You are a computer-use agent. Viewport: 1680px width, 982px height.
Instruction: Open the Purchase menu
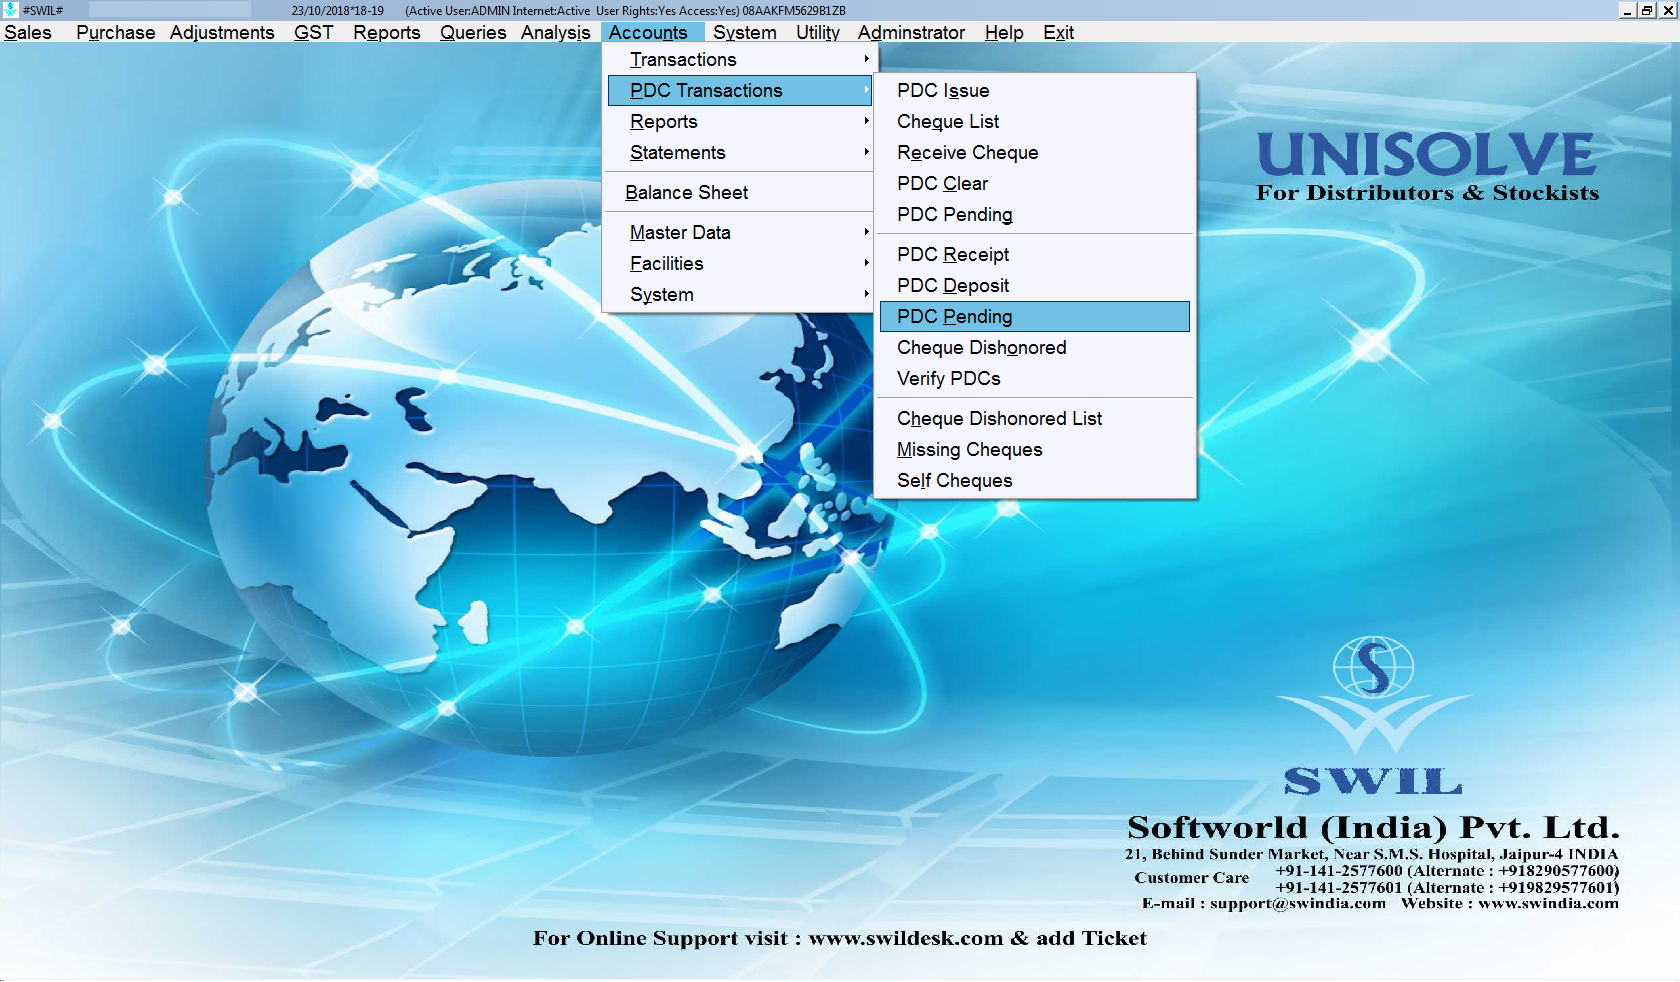pyautogui.click(x=116, y=33)
